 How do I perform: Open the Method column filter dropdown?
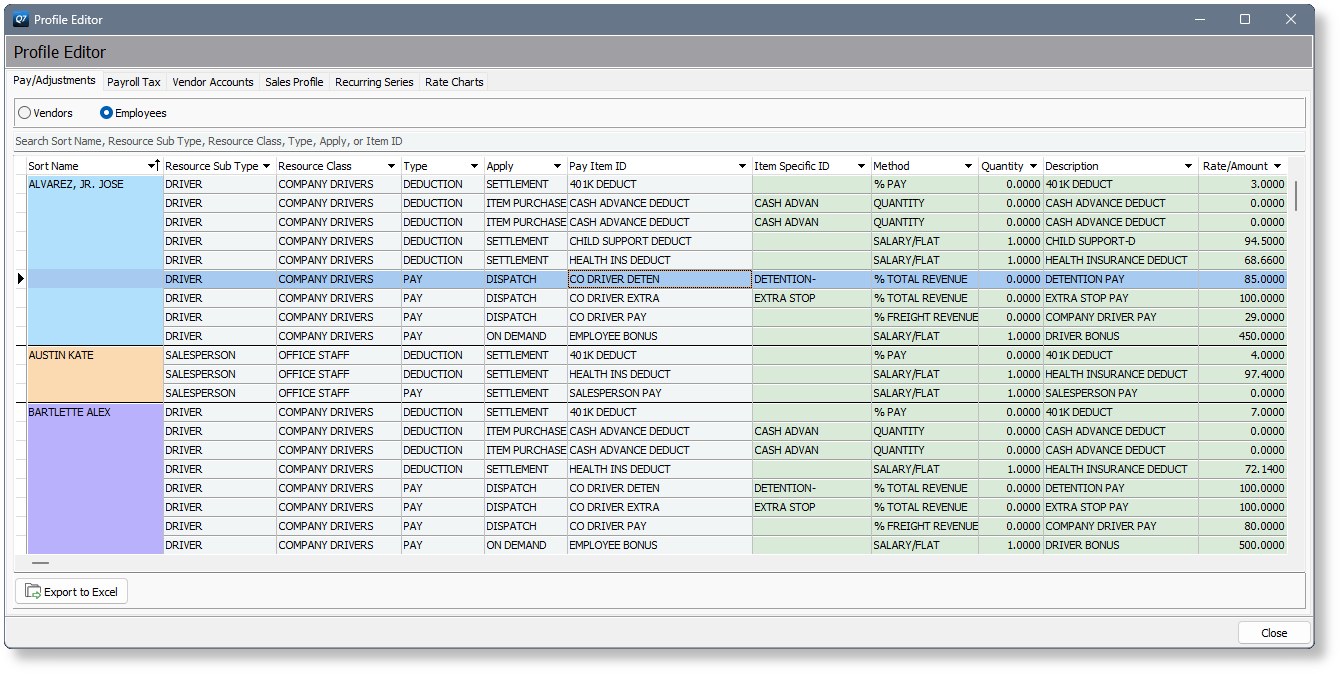click(x=968, y=166)
